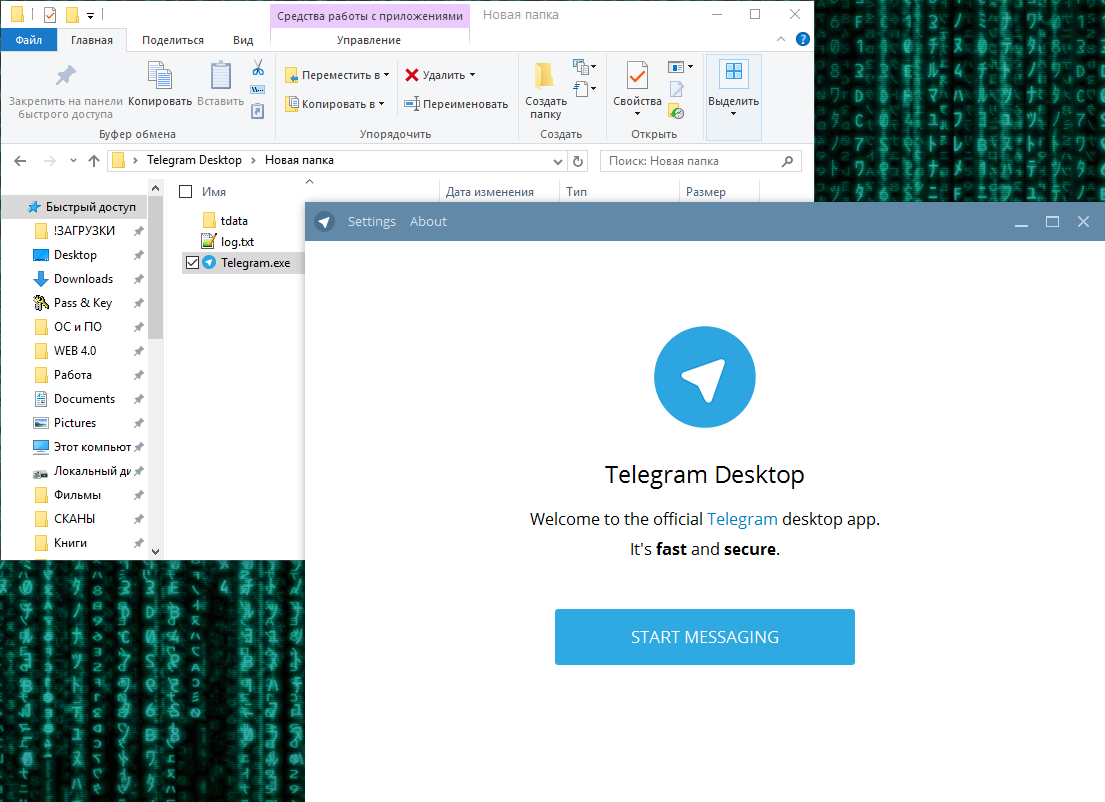Viewport: 1105px width, 802px height.
Task: Refresh the Новая папка folder view
Action: [578, 161]
